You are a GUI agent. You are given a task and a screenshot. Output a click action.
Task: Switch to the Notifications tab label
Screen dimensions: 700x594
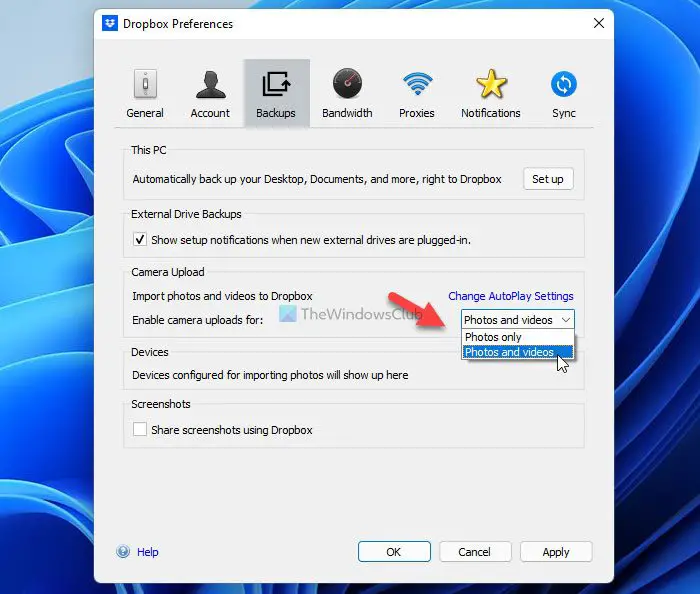(x=491, y=113)
